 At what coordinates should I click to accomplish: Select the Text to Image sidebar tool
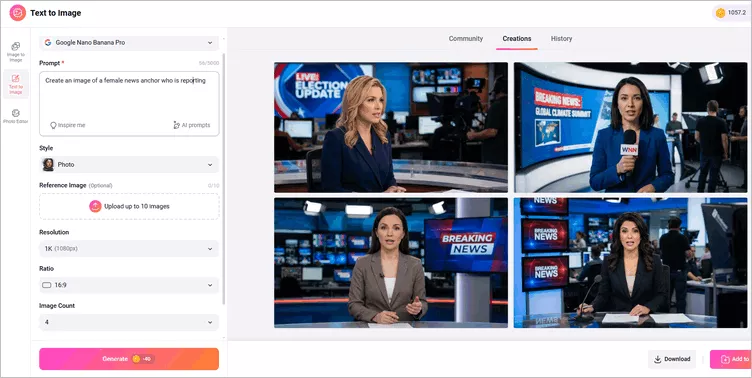click(16, 84)
